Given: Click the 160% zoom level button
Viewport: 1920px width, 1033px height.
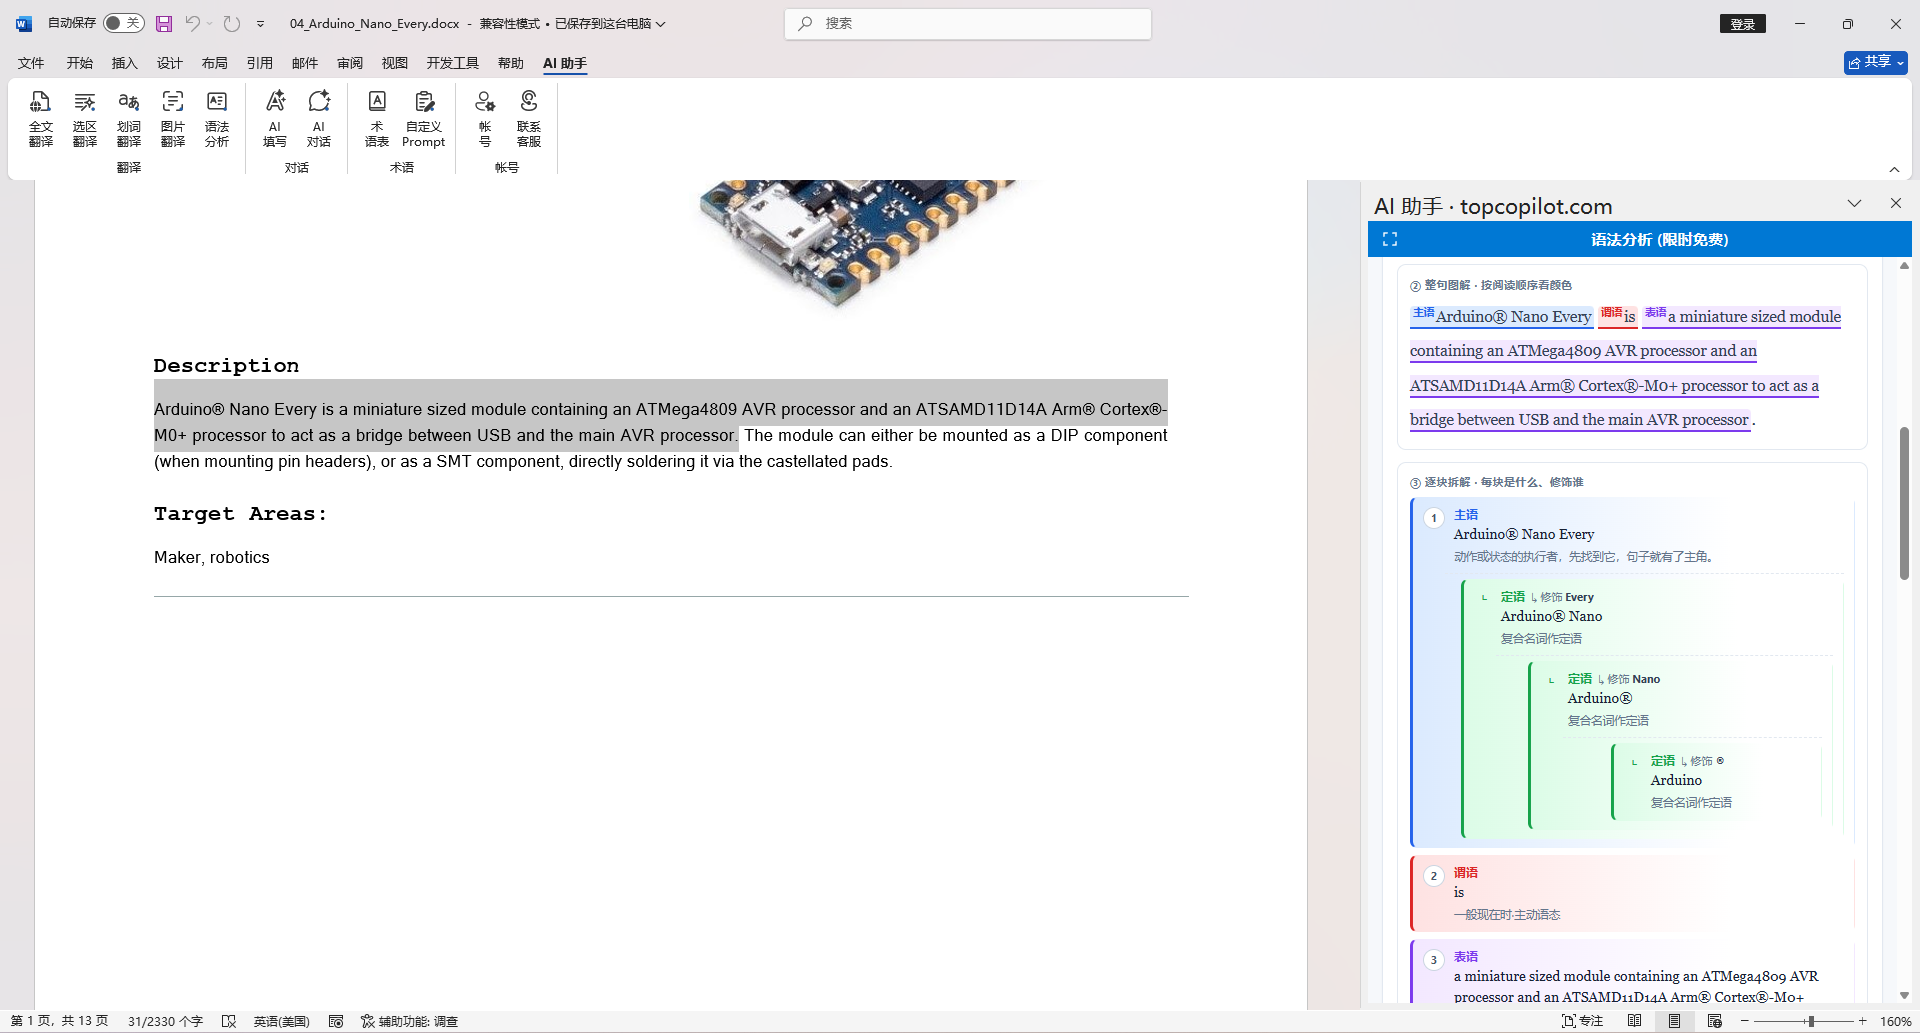Looking at the screenshot, I should 1895,1021.
